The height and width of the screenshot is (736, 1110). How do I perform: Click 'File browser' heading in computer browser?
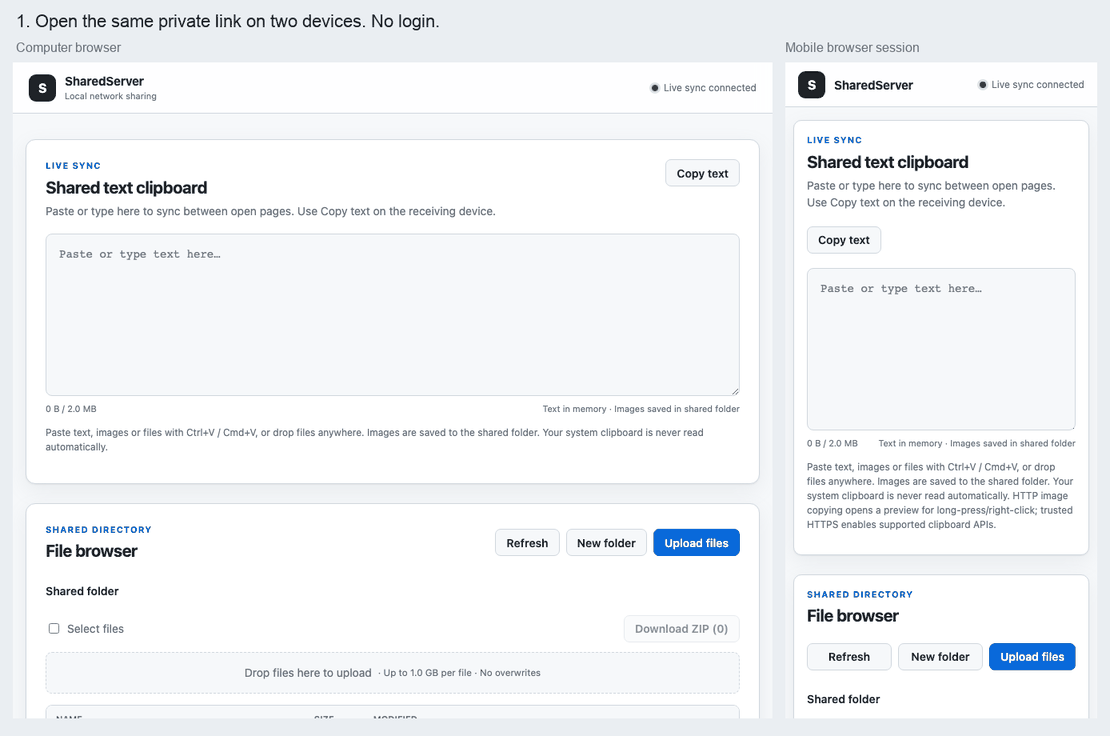coord(91,551)
